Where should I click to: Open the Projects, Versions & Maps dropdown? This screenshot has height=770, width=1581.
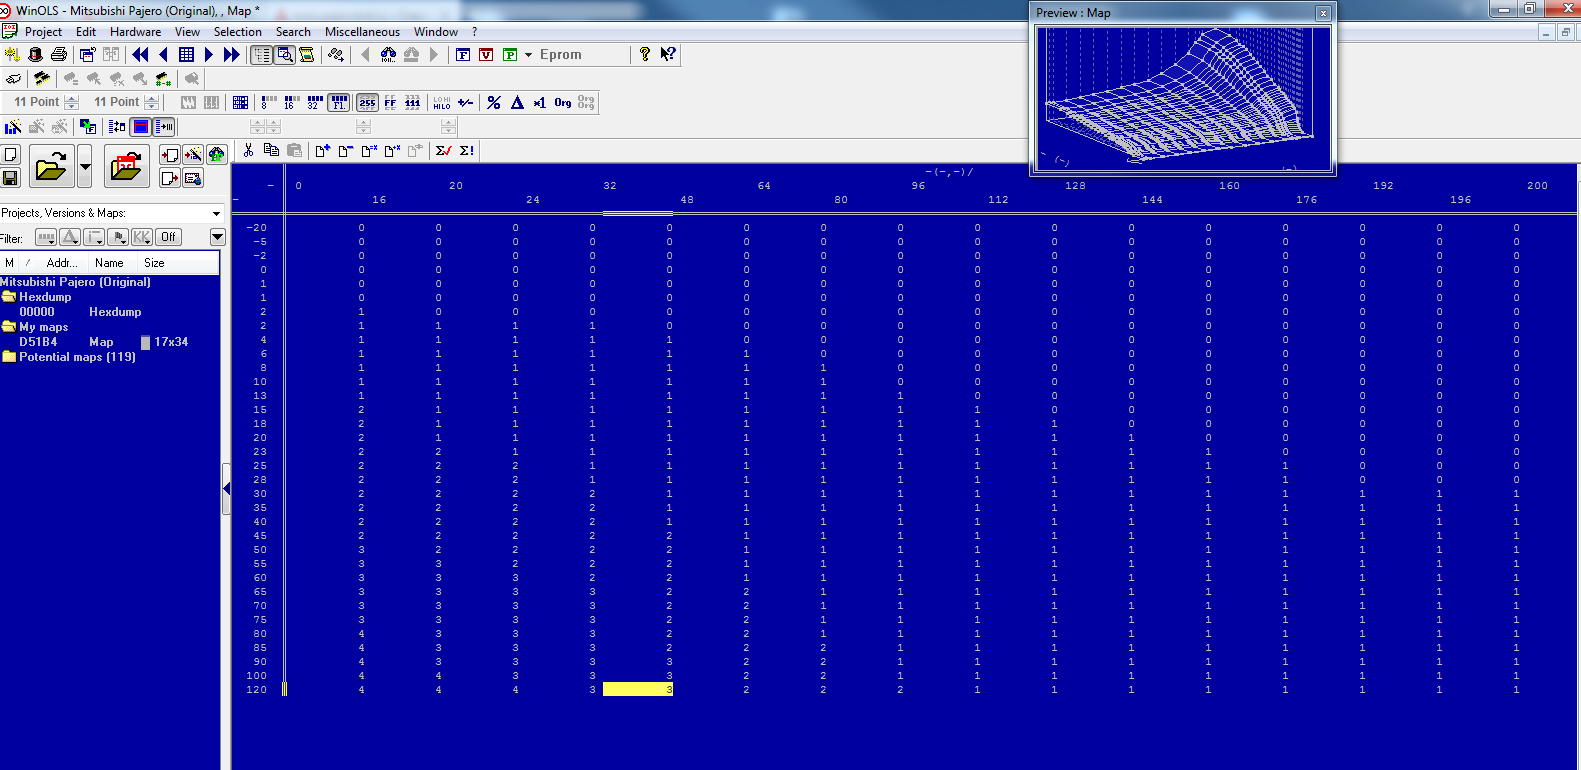tap(216, 213)
